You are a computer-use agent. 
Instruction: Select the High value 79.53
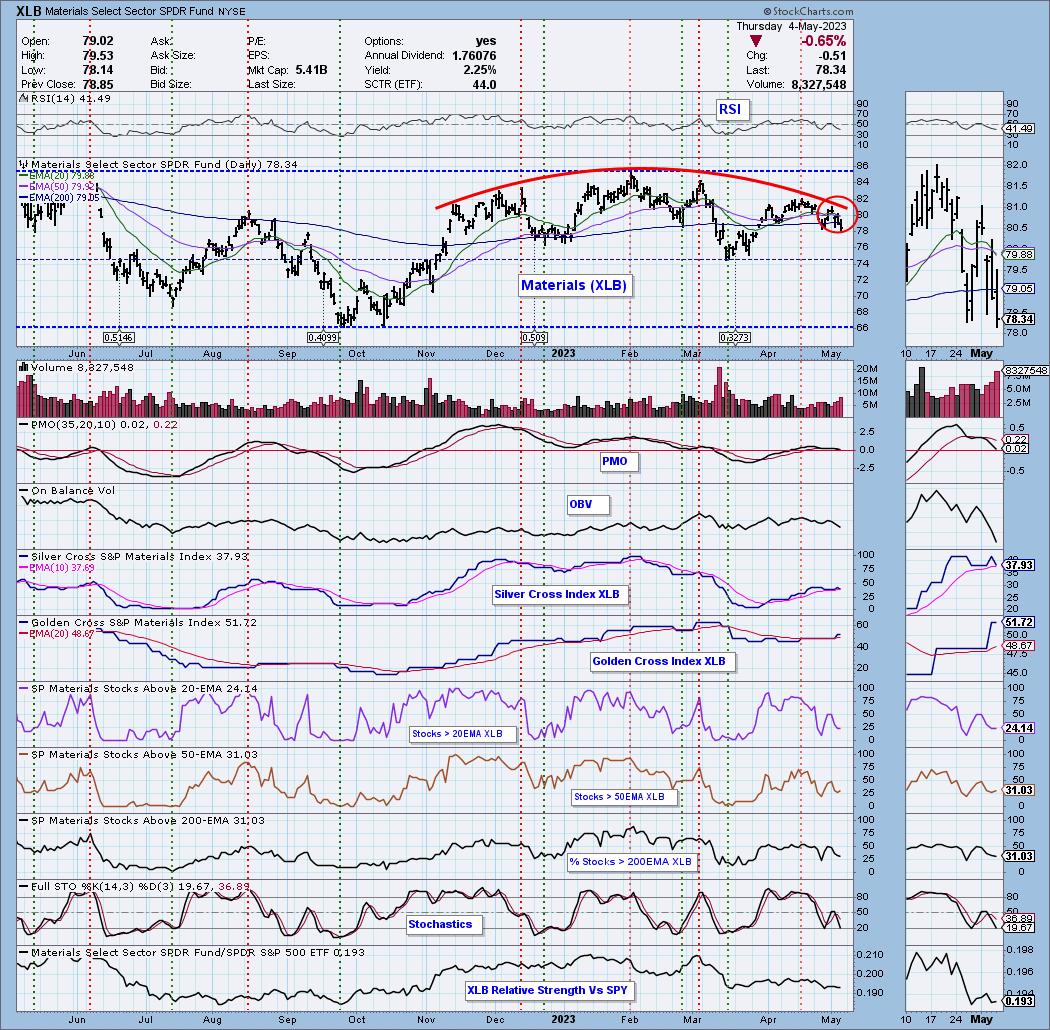click(98, 56)
